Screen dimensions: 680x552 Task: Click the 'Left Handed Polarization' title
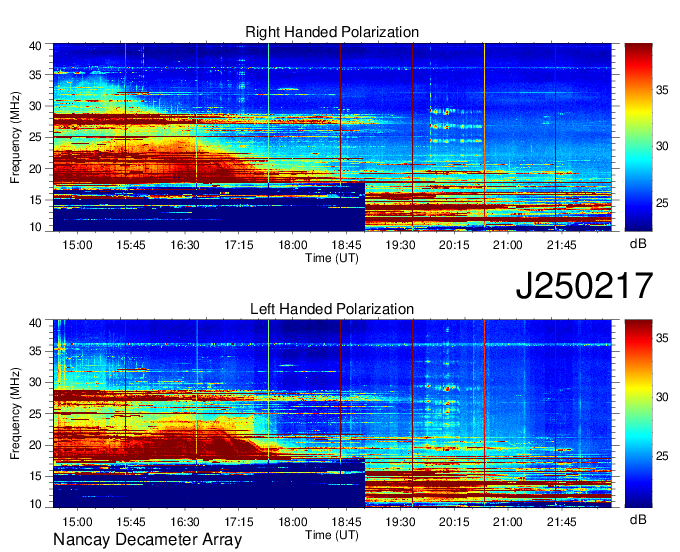pyautogui.click(x=332, y=309)
